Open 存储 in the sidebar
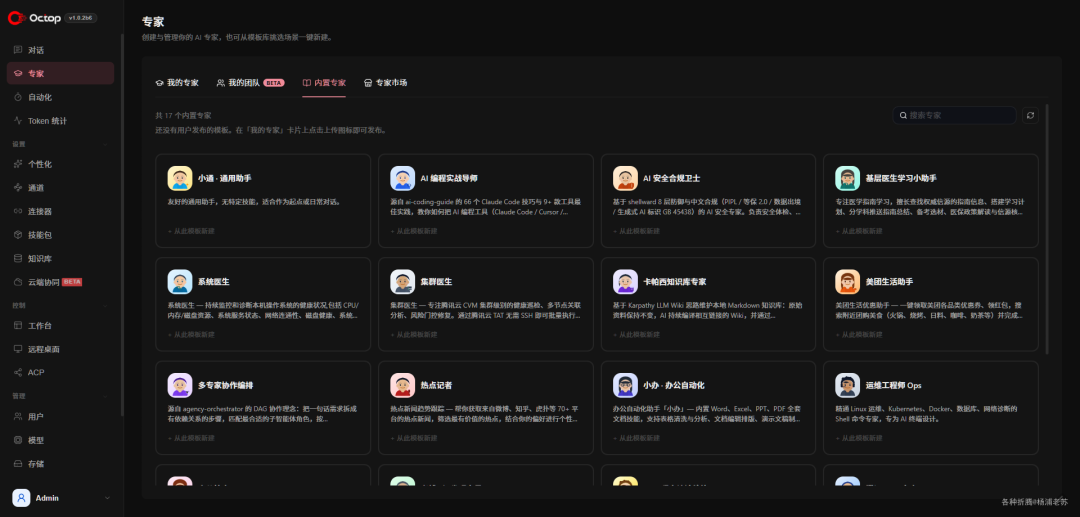 (60, 463)
